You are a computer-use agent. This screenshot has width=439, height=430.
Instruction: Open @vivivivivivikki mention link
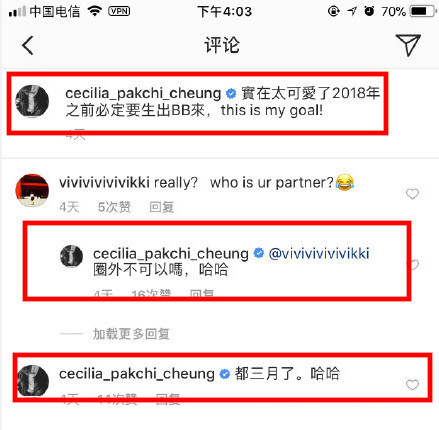[x=319, y=254]
